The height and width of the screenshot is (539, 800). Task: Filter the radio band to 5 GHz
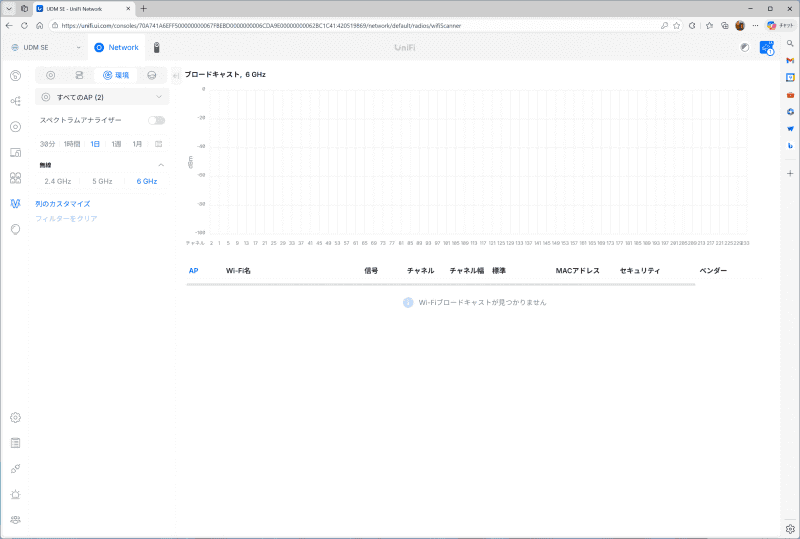(x=102, y=181)
